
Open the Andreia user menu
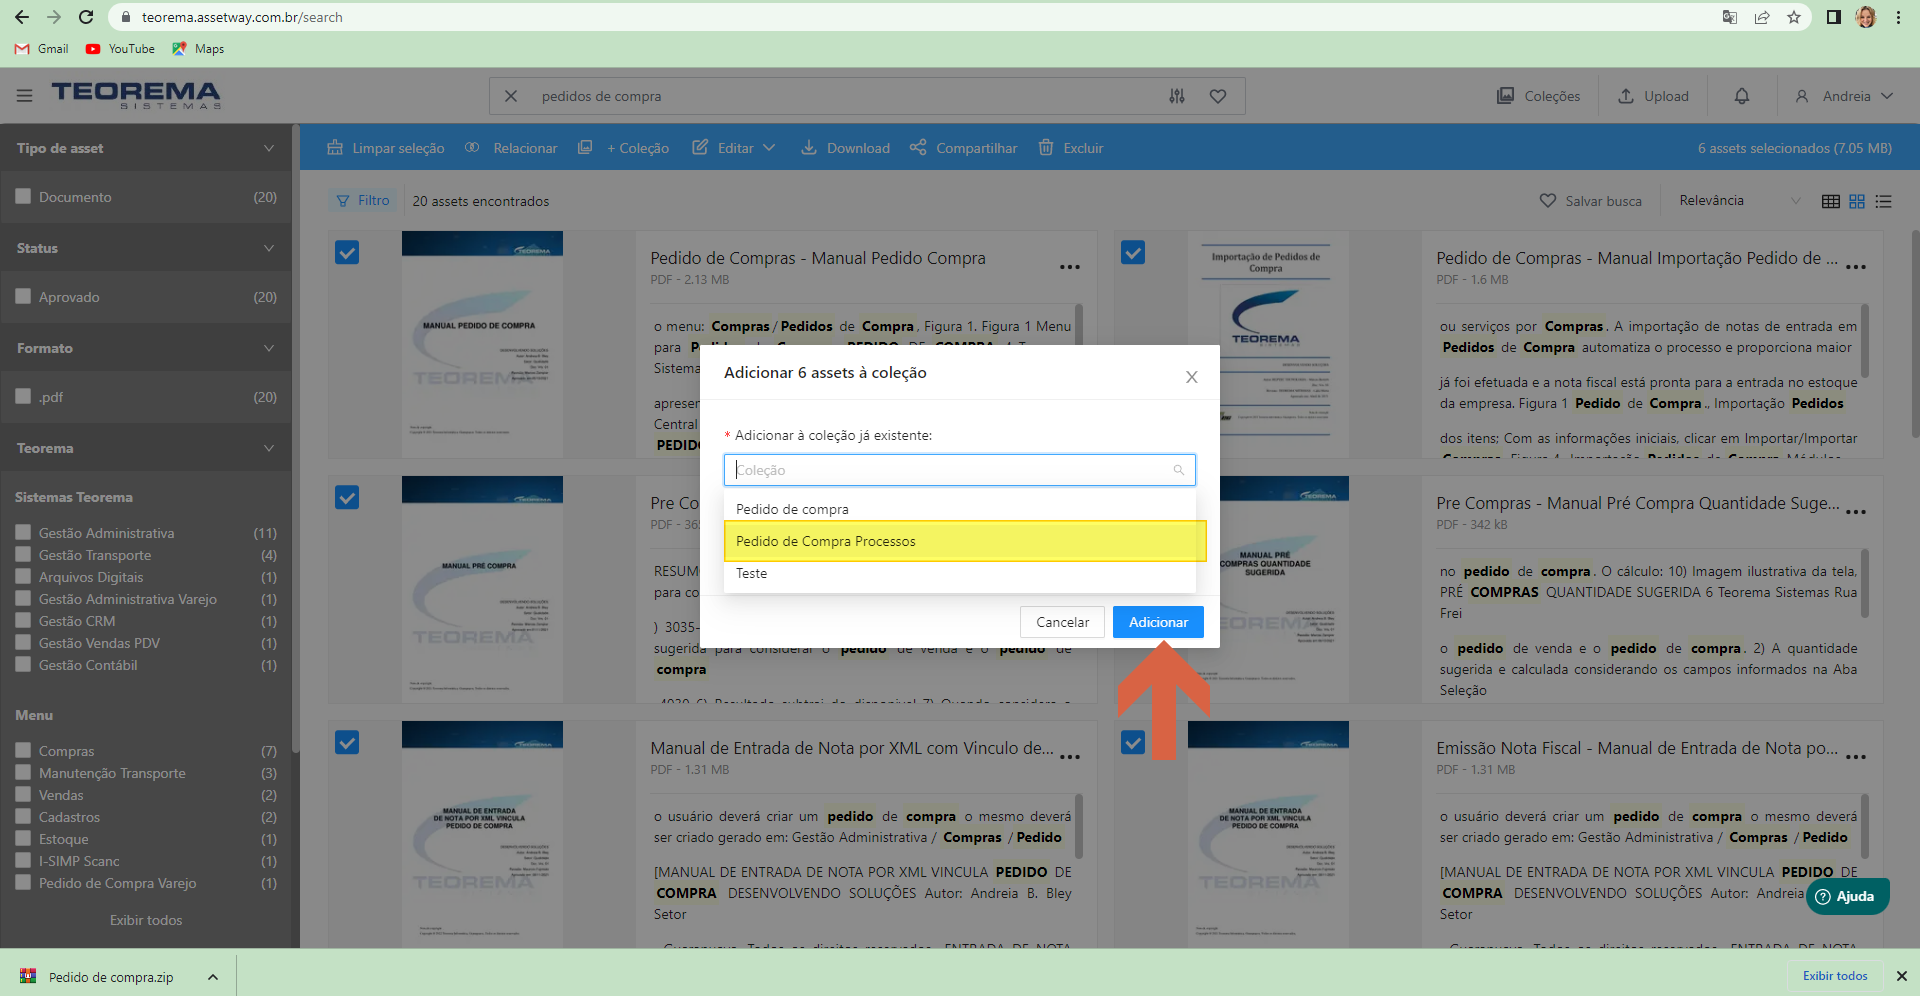coord(1844,96)
